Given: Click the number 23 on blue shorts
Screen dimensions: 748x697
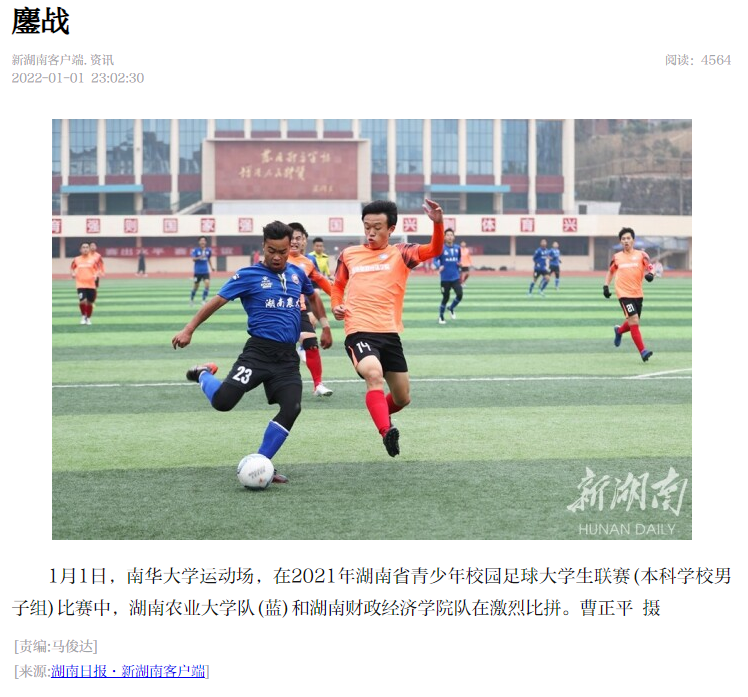Looking at the screenshot, I should coord(242,375).
